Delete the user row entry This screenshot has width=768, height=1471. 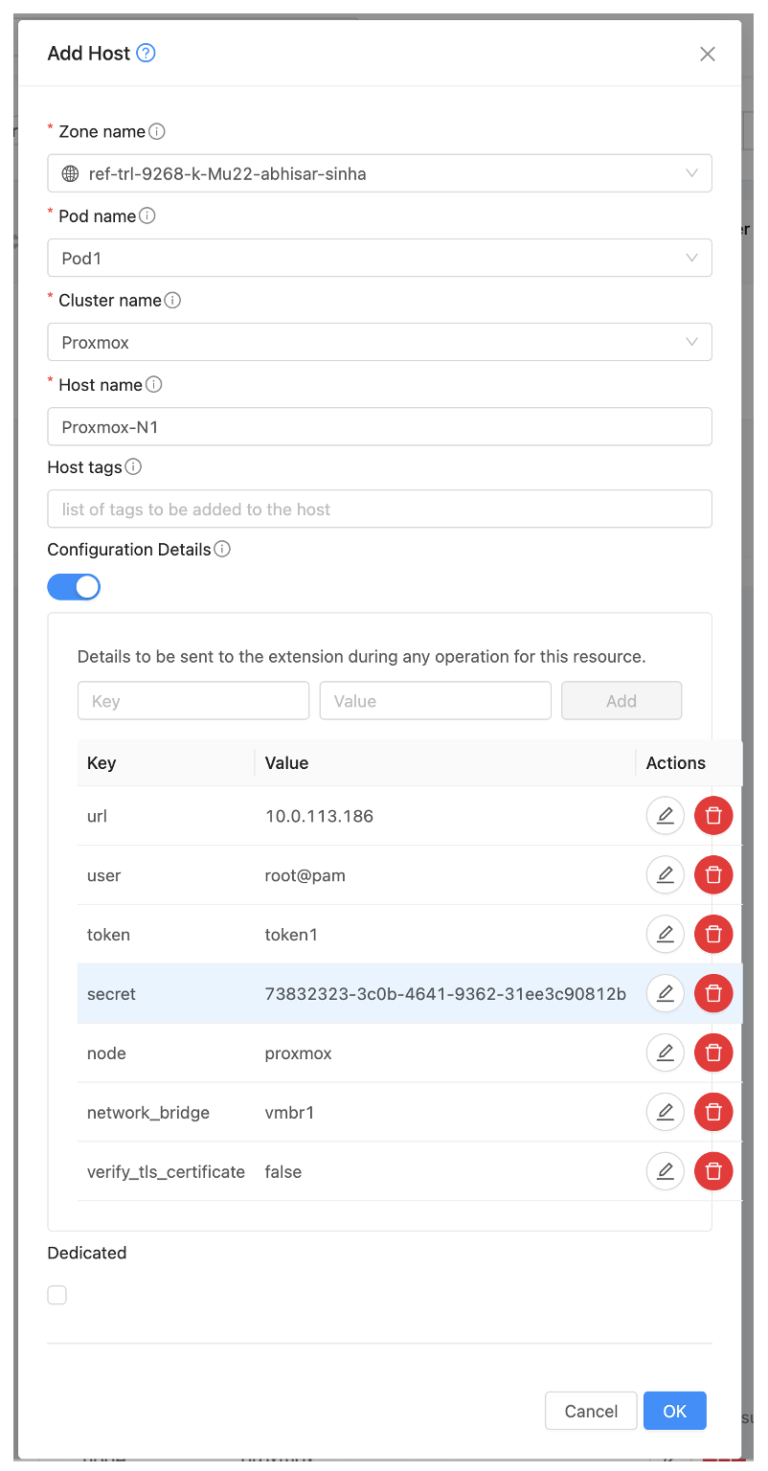click(714, 875)
